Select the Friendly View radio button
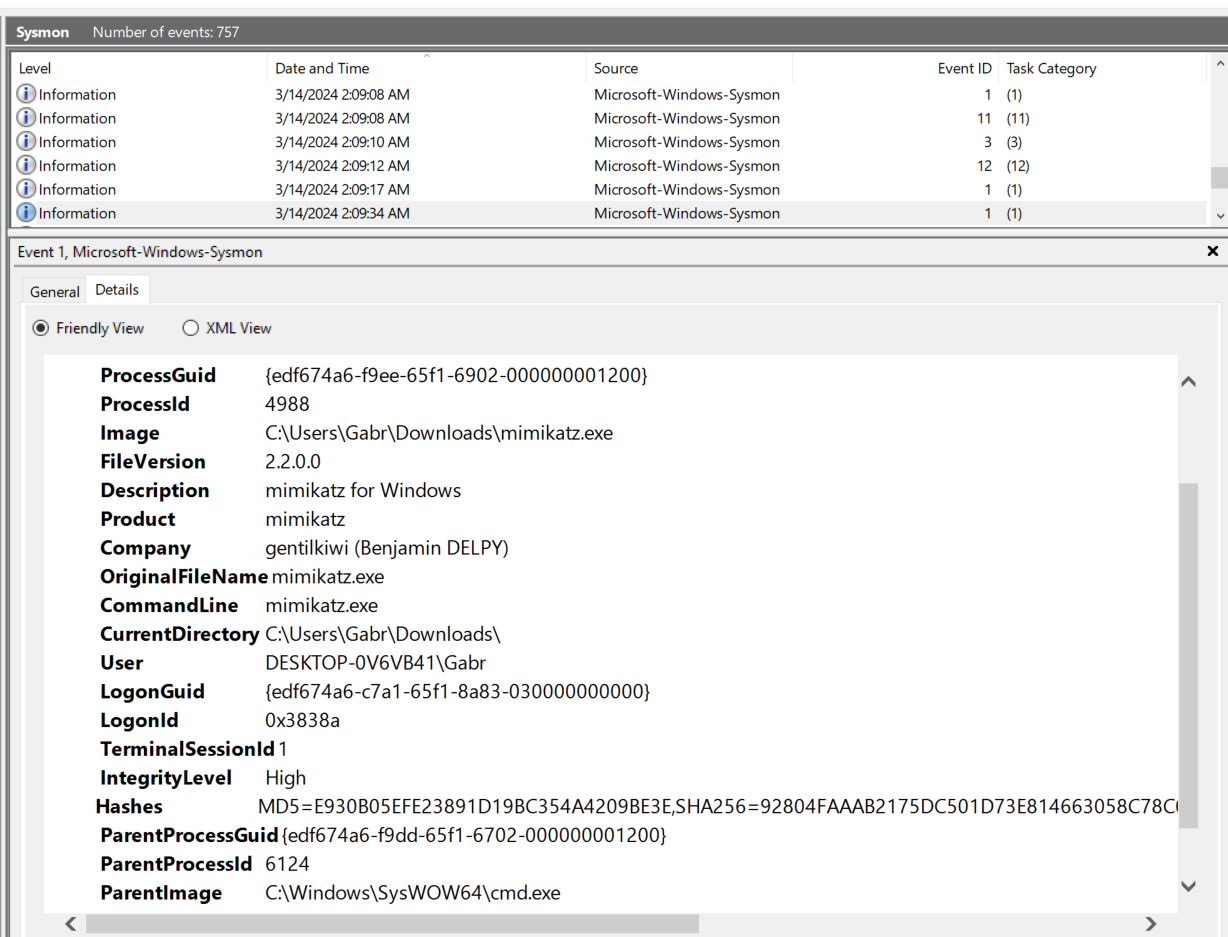Screen dimensions: 1228x937 (41, 328)
